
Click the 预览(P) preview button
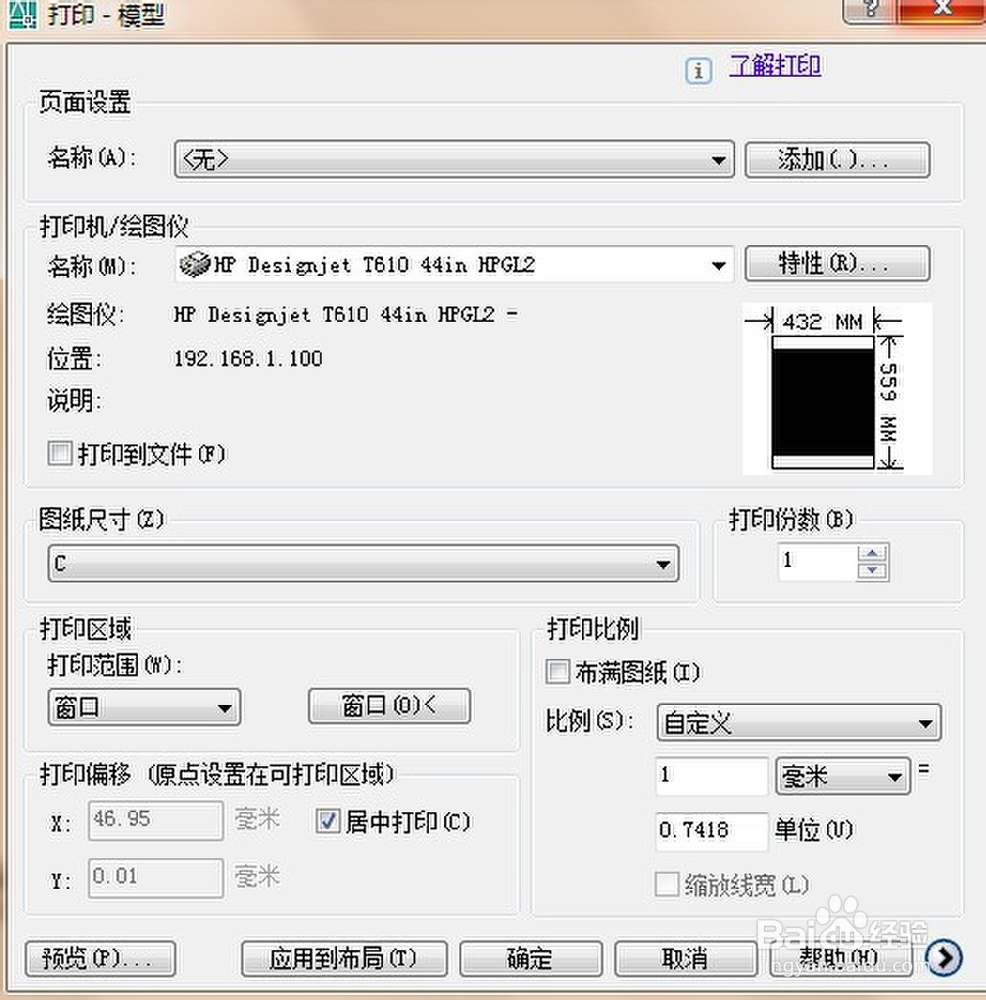click(x=100, y=959)
